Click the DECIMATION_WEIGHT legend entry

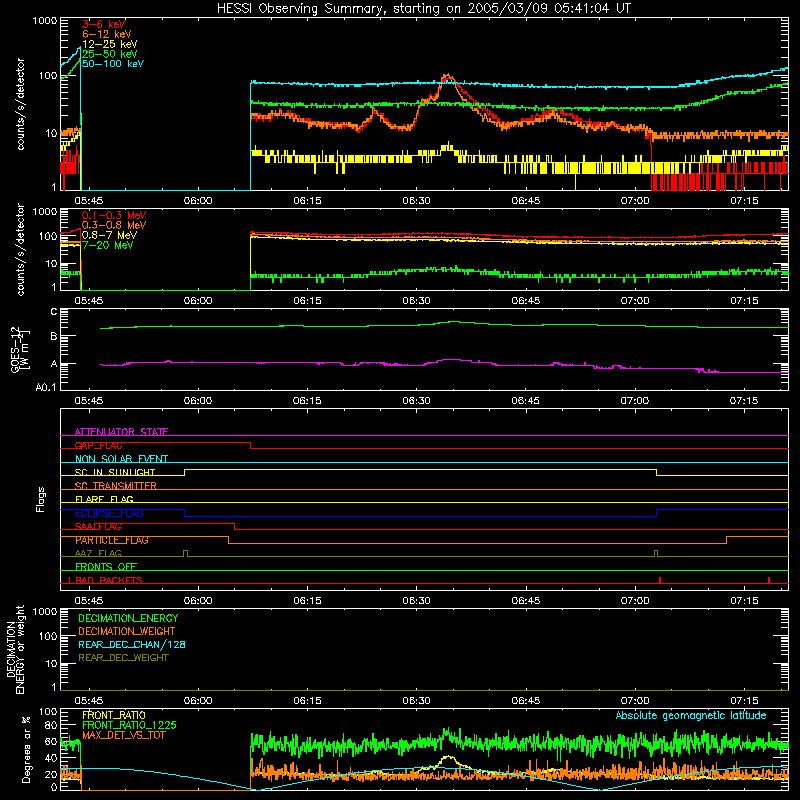[x=127, y=631]
